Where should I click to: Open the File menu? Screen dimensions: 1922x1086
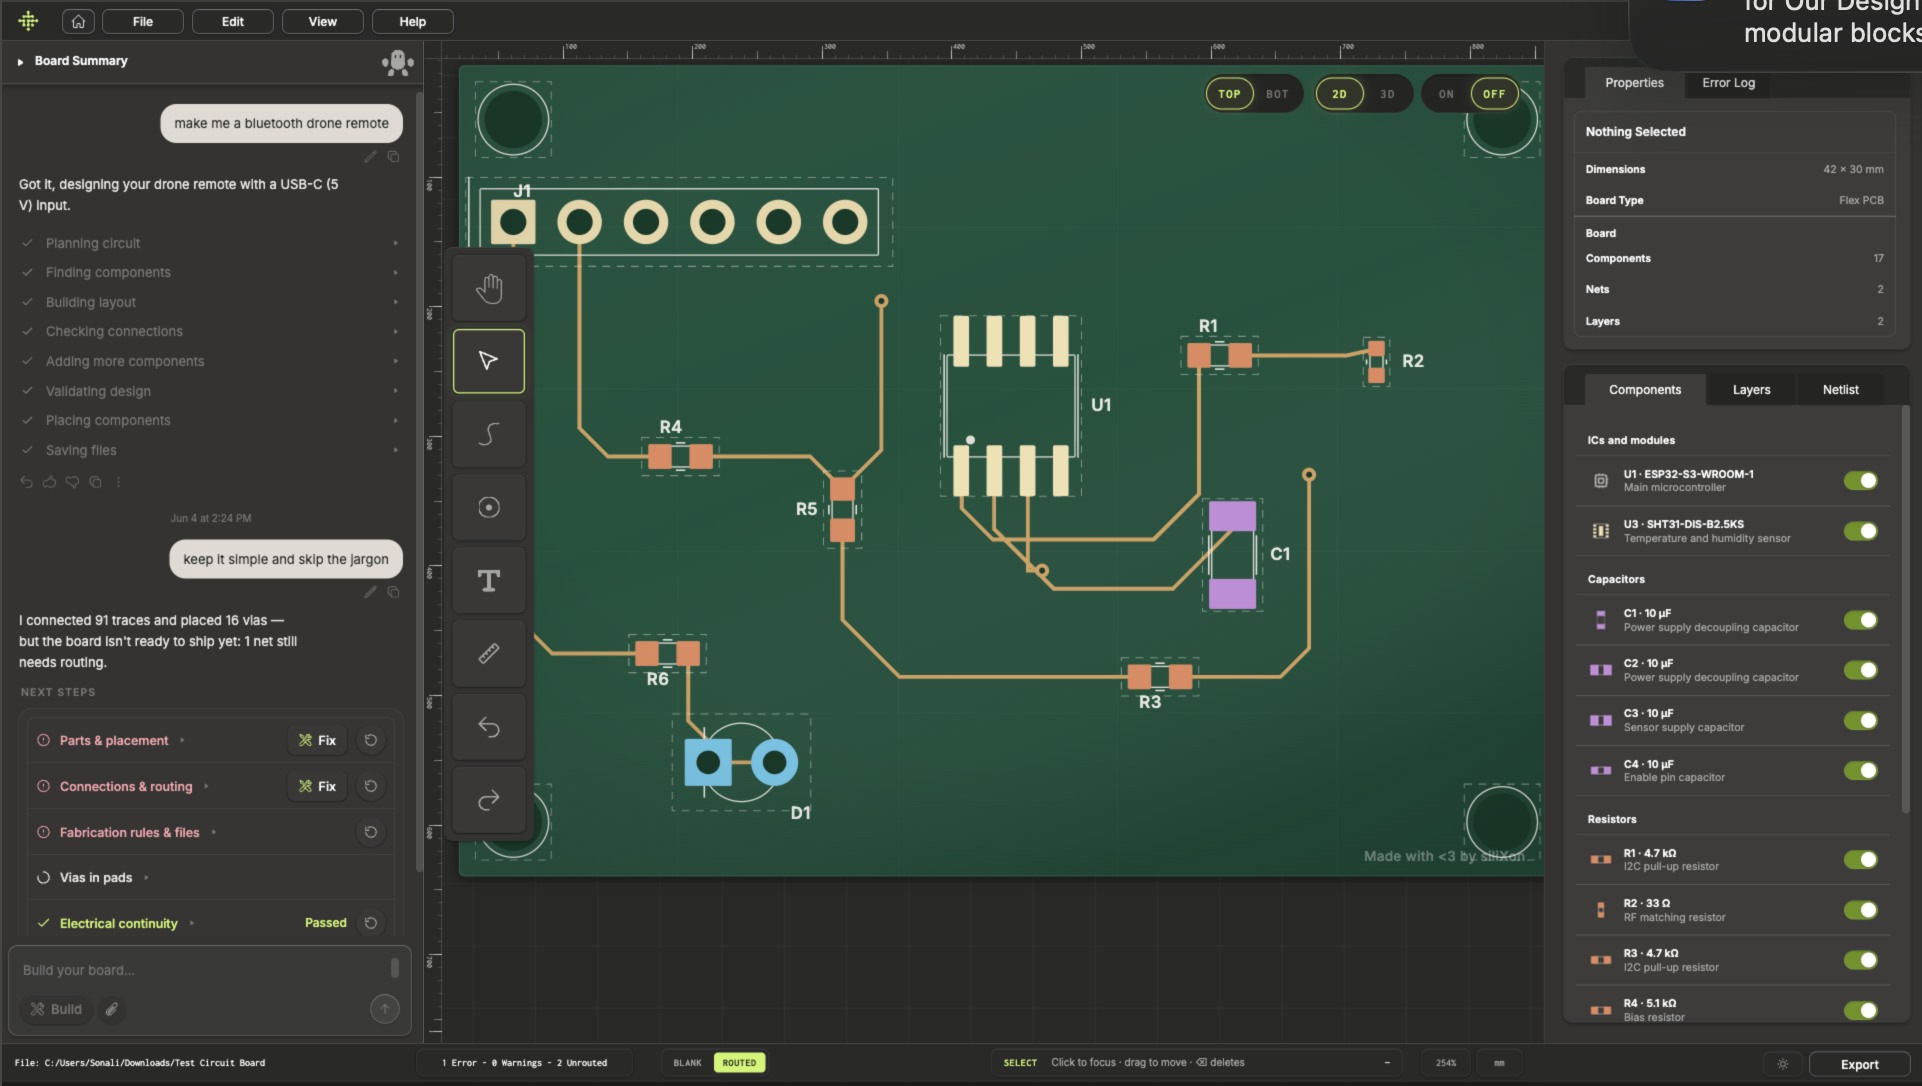pyautogui.click(x=143, y=21)
